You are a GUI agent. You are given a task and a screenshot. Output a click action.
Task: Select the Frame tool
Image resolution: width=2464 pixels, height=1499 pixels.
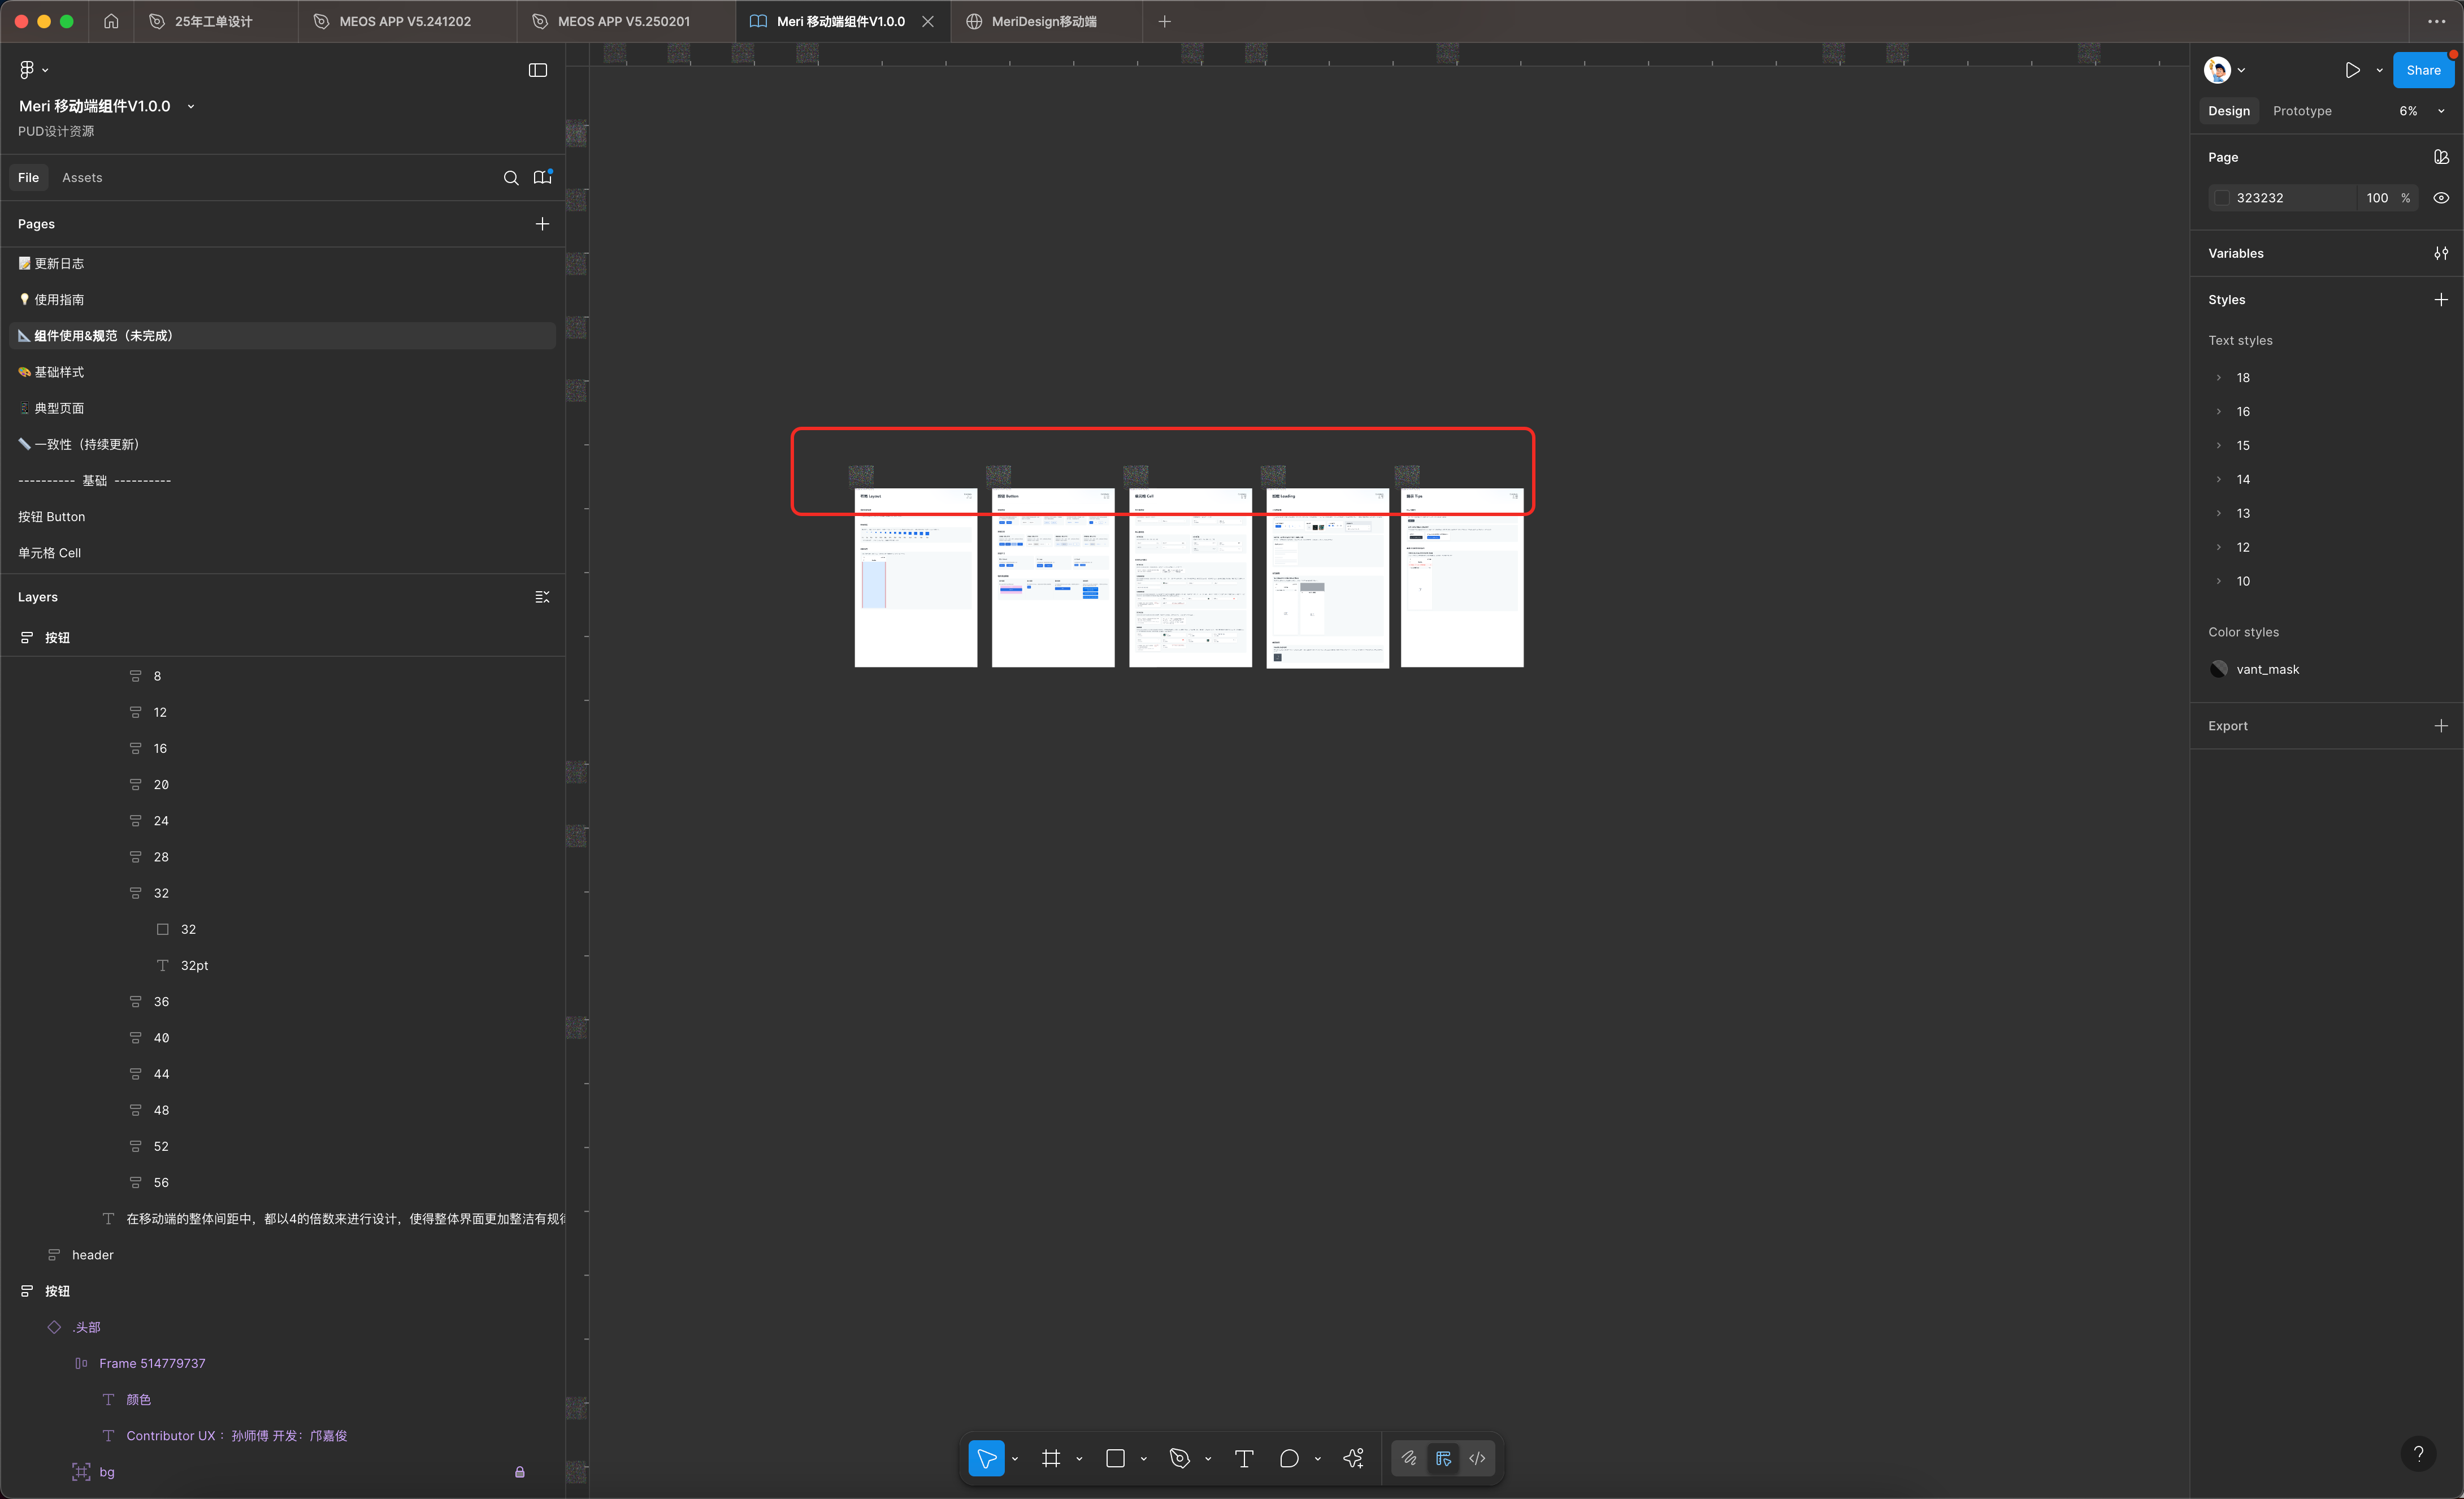1051,1458
